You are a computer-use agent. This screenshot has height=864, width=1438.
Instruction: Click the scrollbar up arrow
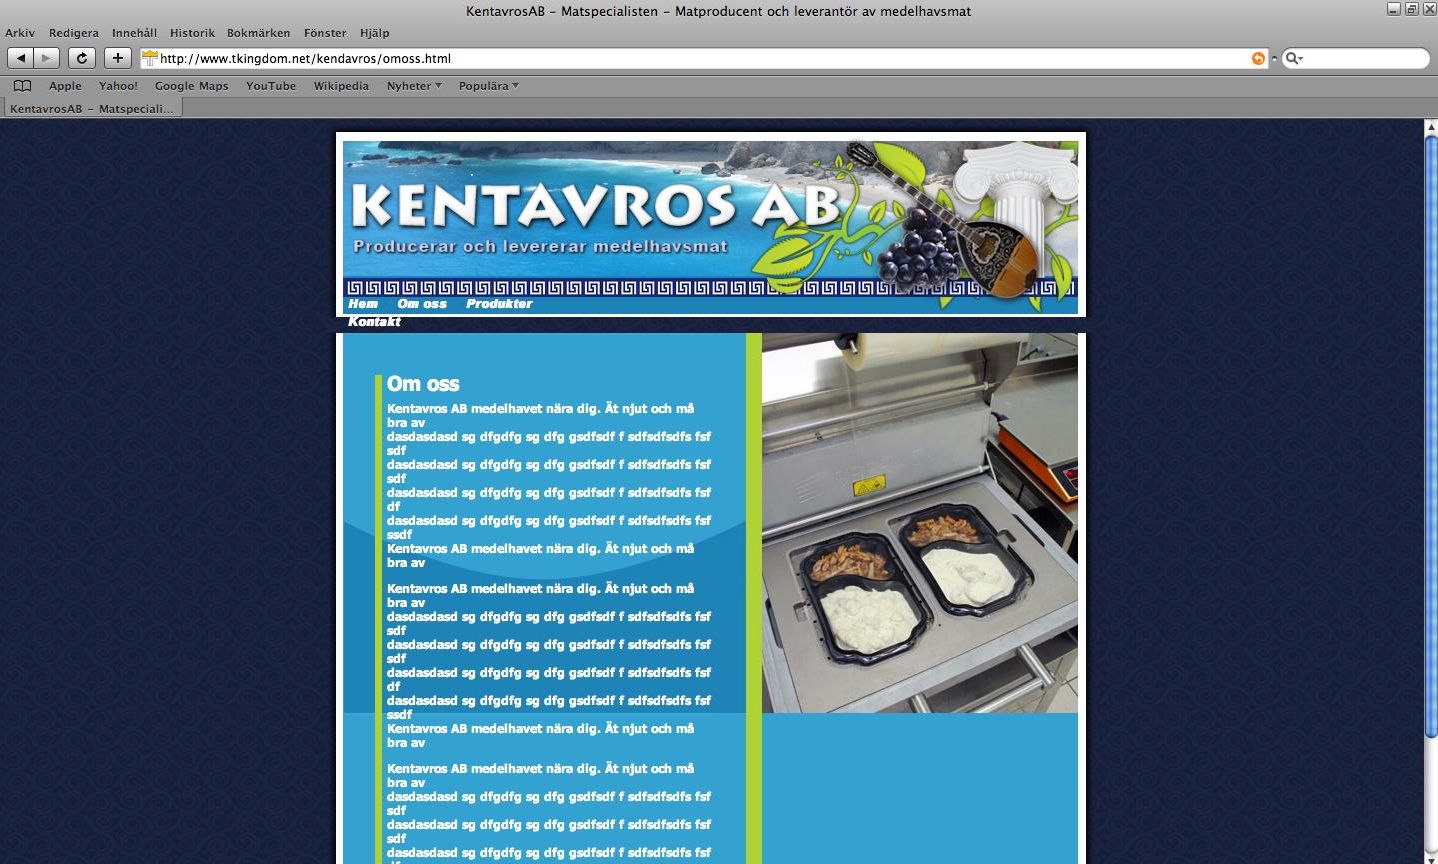pyautogui.click(x=1430, y=127)
